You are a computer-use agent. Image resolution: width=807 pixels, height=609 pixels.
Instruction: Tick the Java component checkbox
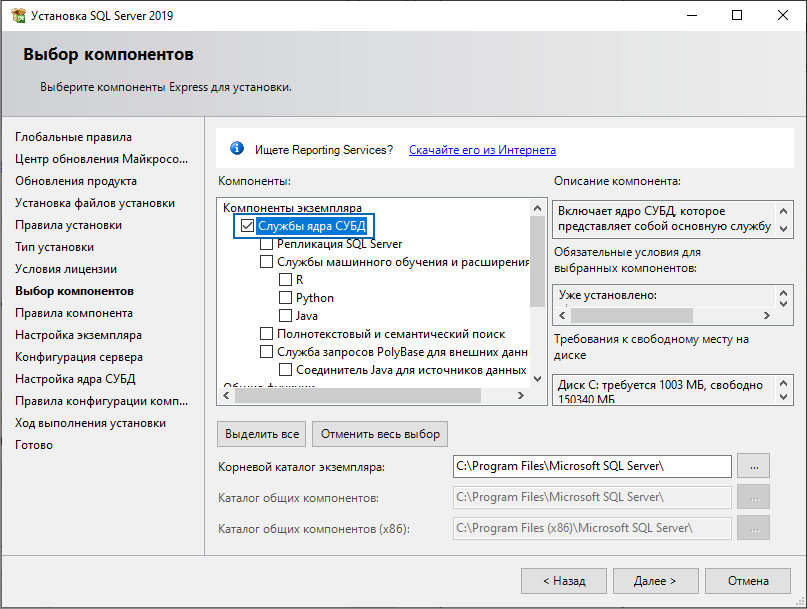click(285, 316)
